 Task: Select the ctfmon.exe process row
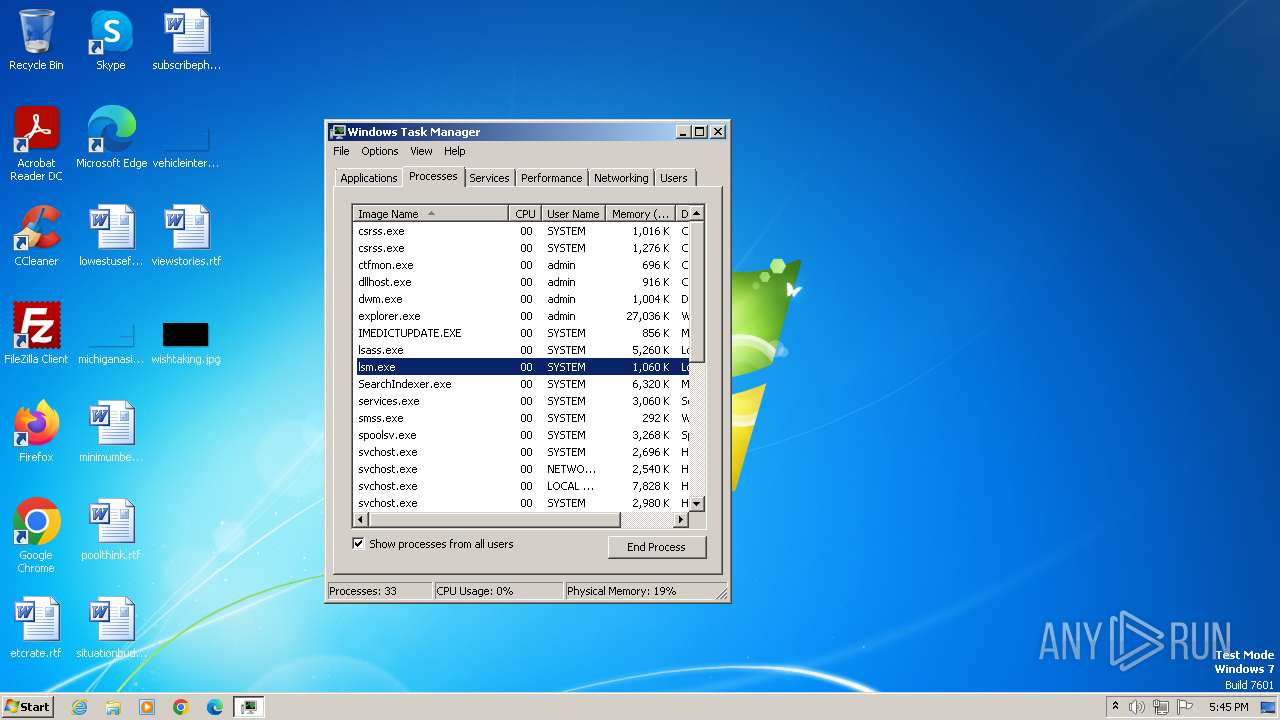pos(521,265)
